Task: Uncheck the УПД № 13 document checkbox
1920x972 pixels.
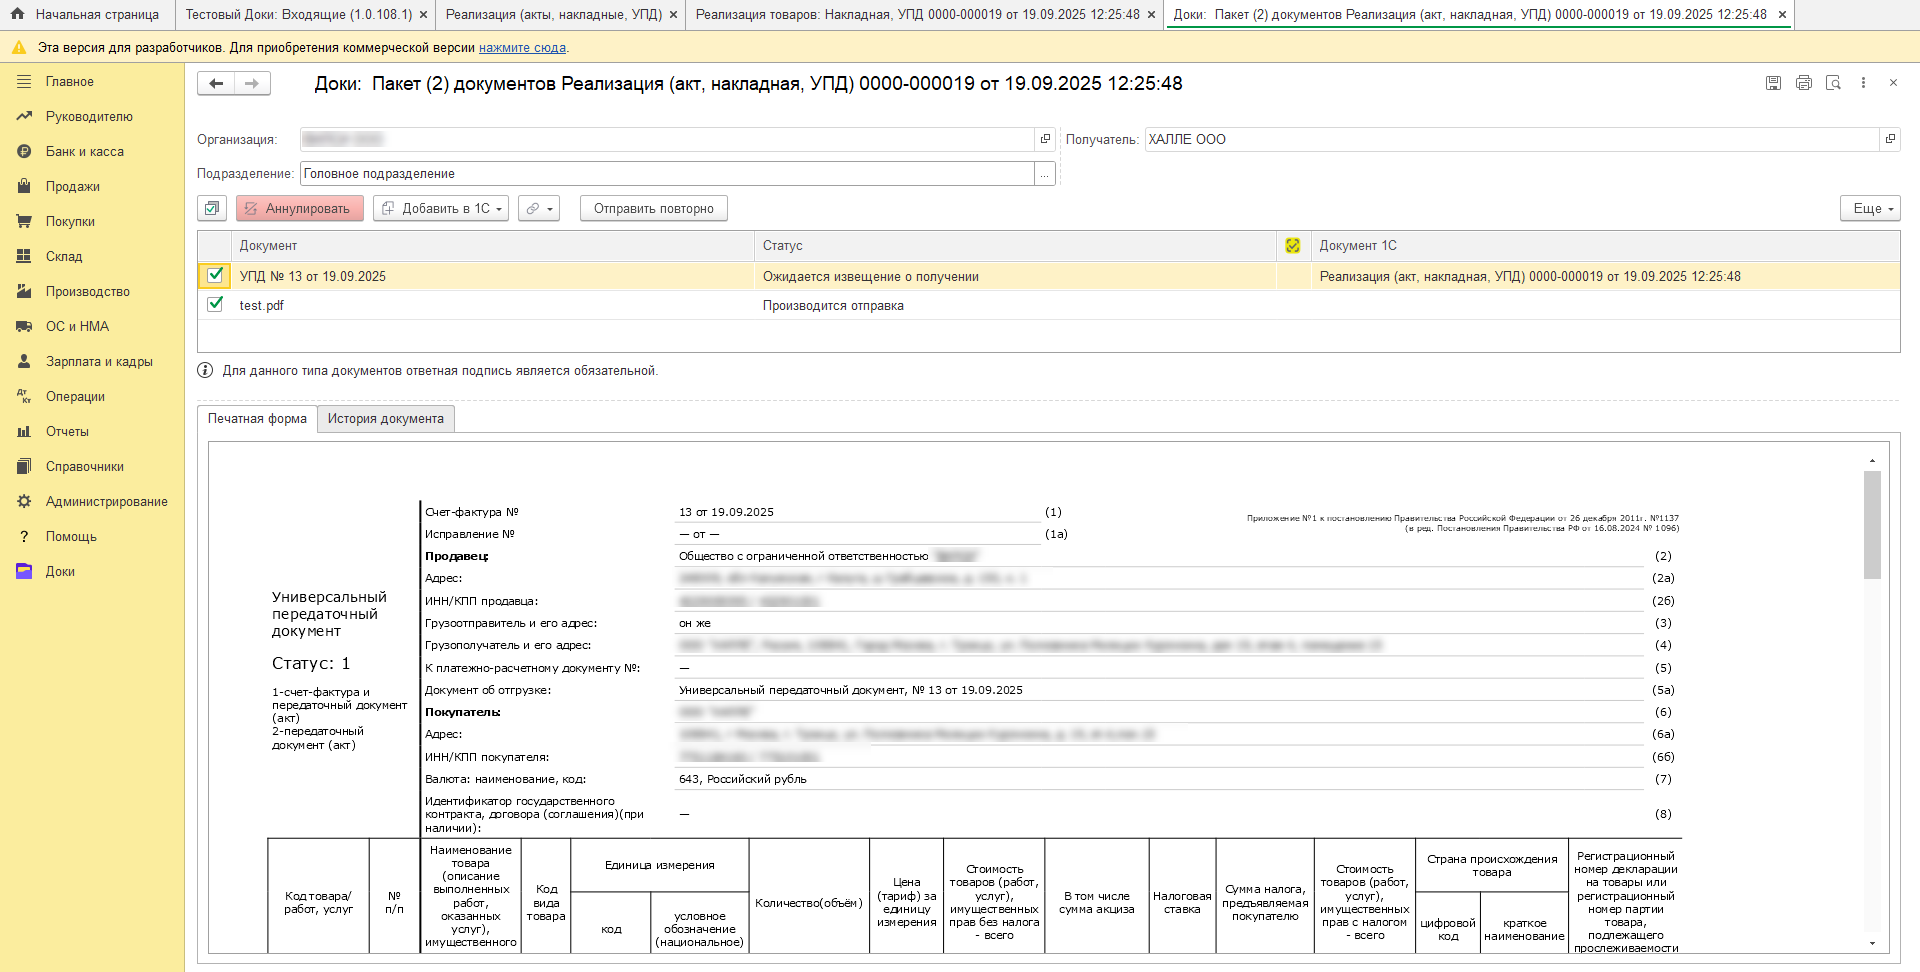Action: coord(215,275)
